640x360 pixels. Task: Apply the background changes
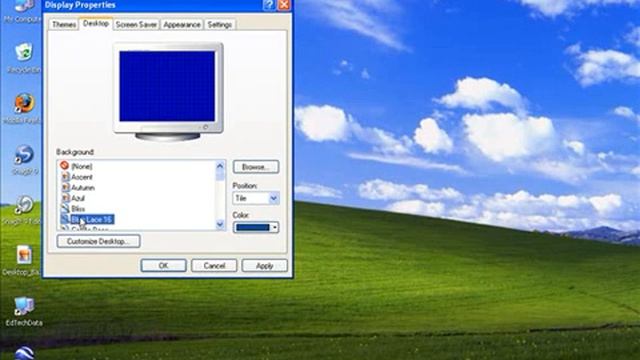click(264, 266)
